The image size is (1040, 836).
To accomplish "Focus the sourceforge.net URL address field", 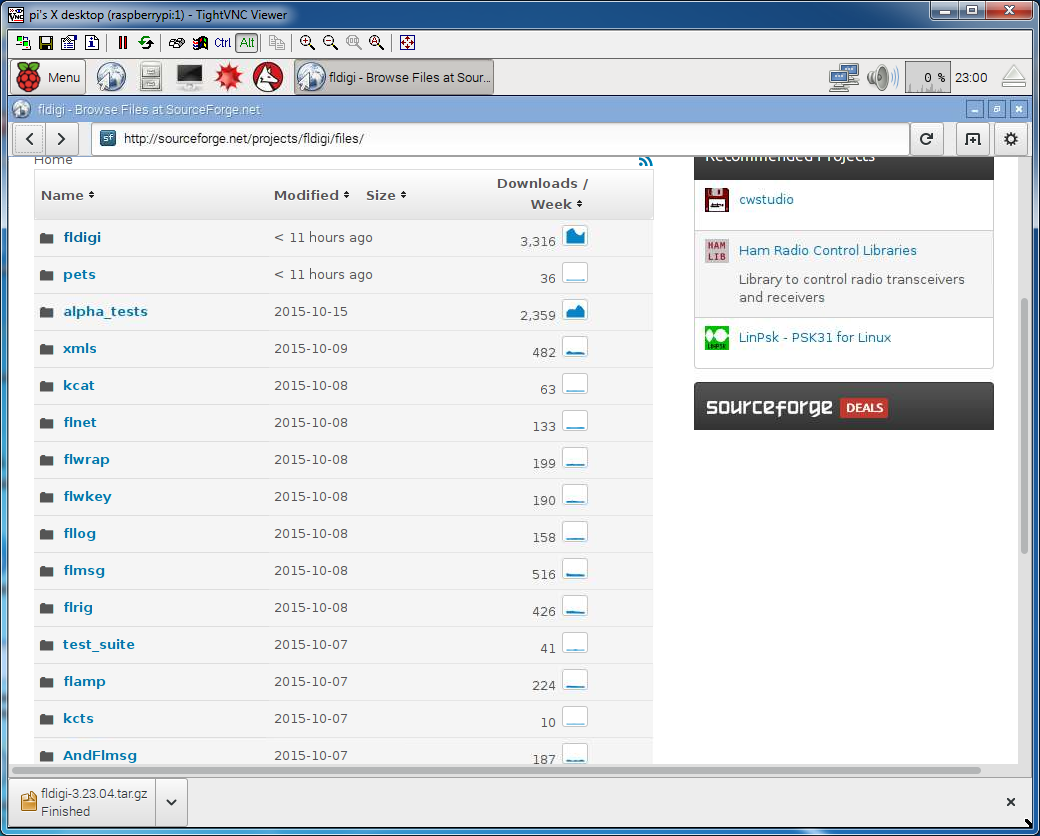I will click(x=500, y=139).
